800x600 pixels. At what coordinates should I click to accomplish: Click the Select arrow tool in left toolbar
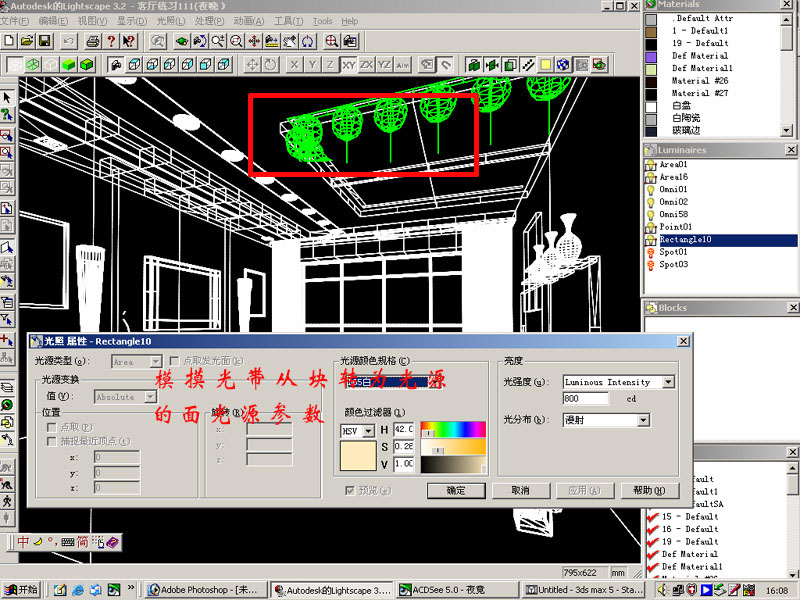7,97
